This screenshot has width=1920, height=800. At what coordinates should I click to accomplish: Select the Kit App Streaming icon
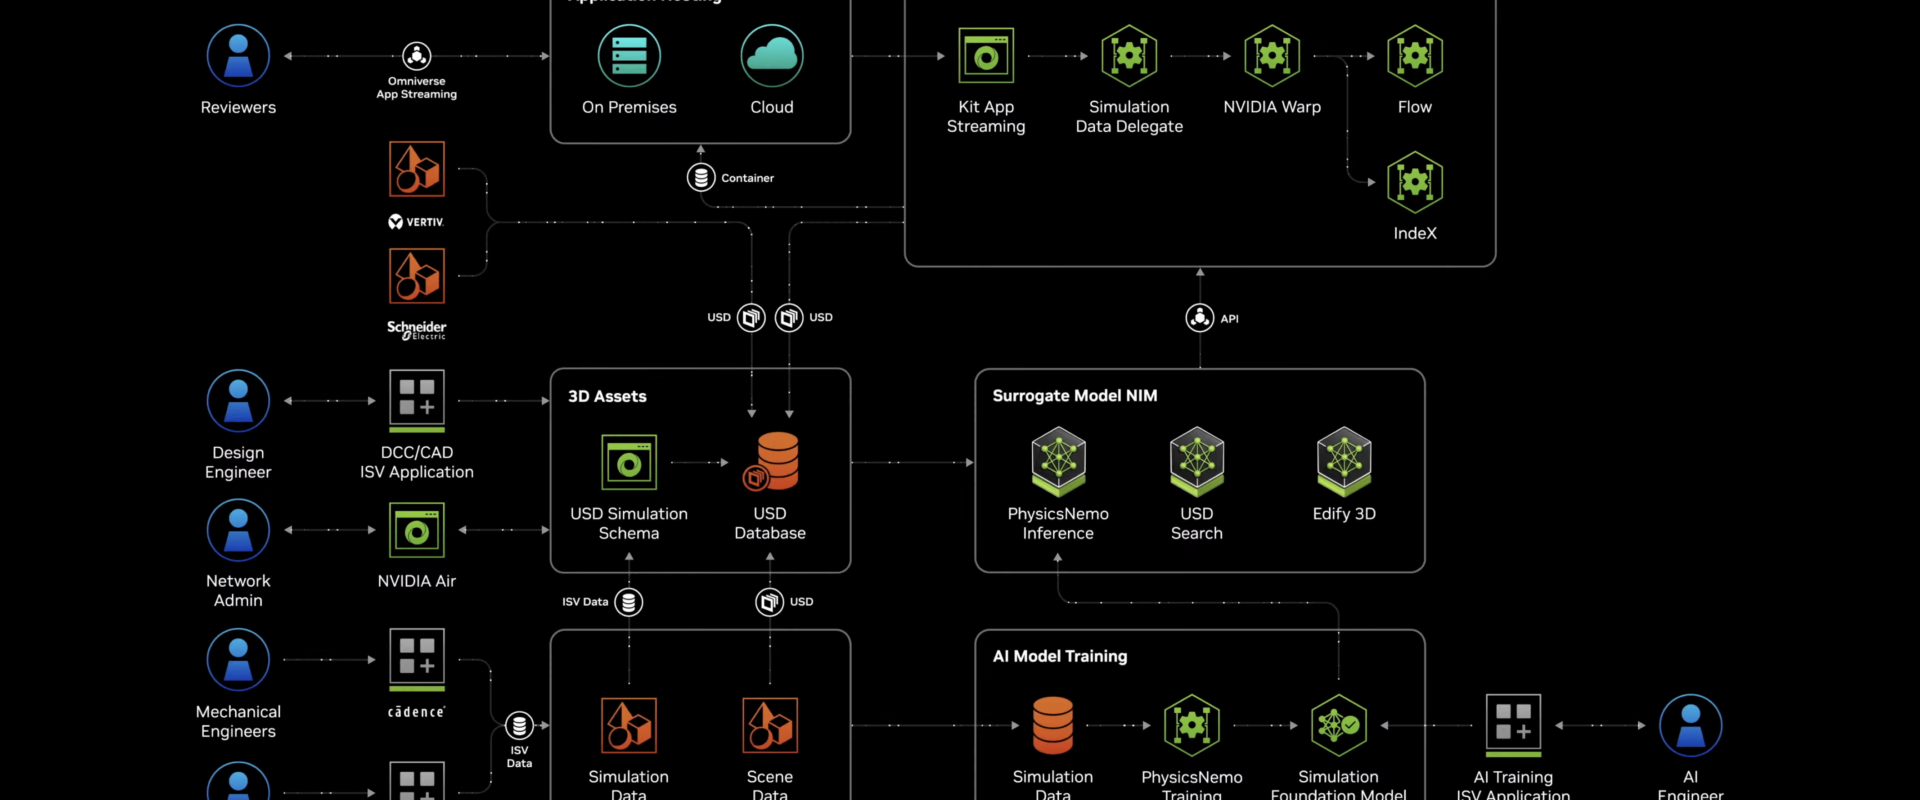[986, 55]
